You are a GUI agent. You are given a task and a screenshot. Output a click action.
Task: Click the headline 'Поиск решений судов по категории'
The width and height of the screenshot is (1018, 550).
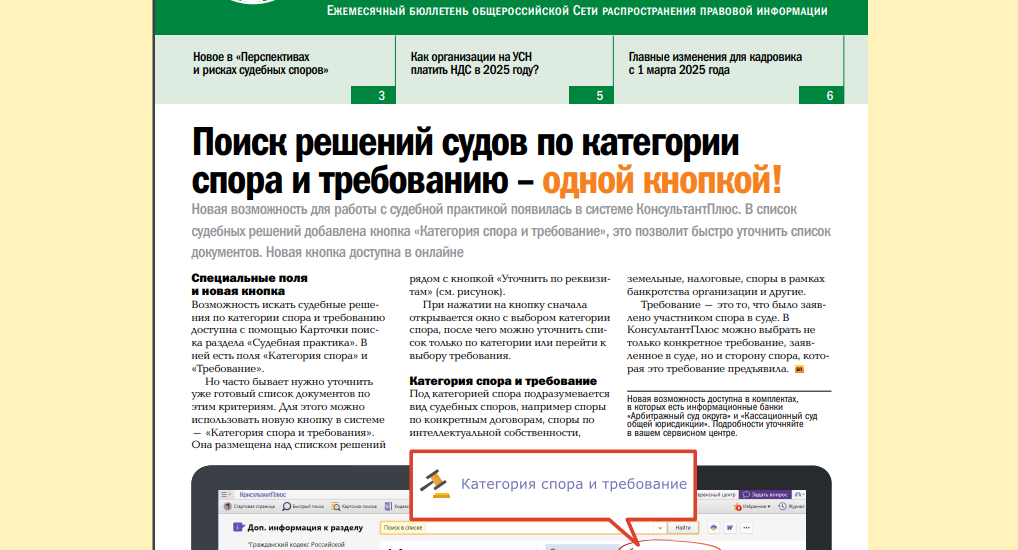tap(466, 142)
